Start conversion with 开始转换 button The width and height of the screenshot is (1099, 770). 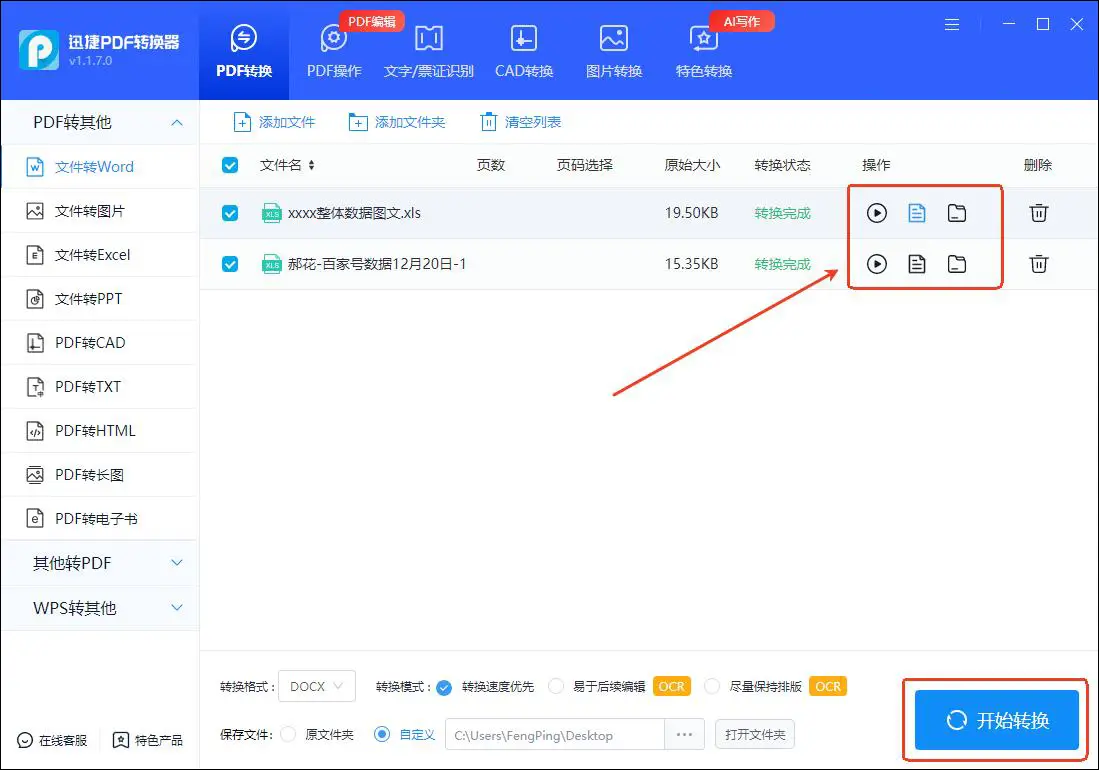994,720
